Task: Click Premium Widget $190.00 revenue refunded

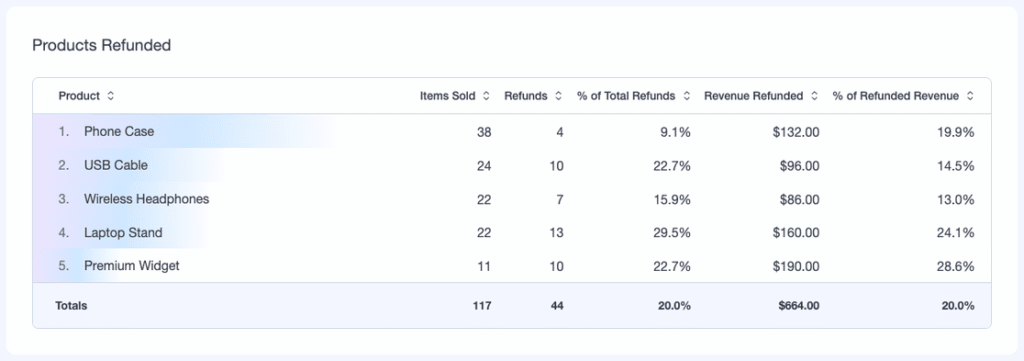Action: tap(796, 266)
